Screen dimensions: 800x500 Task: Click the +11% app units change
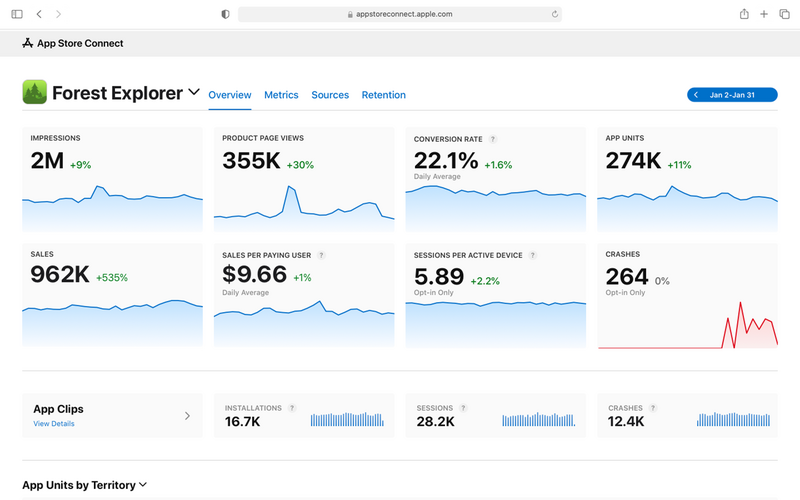click(679, 165)
